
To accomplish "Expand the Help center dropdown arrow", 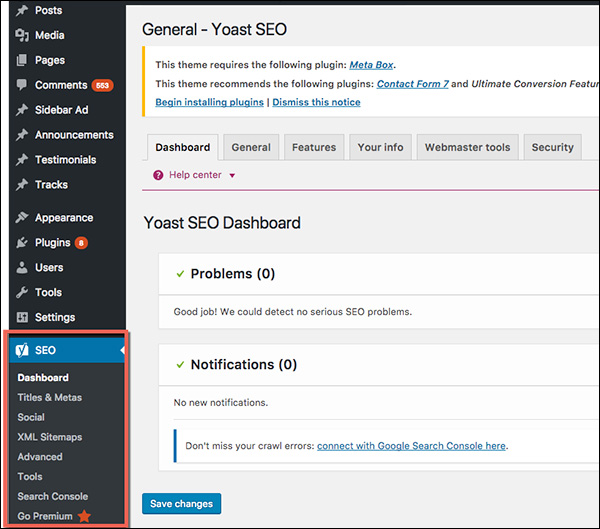I will [232, 176].
